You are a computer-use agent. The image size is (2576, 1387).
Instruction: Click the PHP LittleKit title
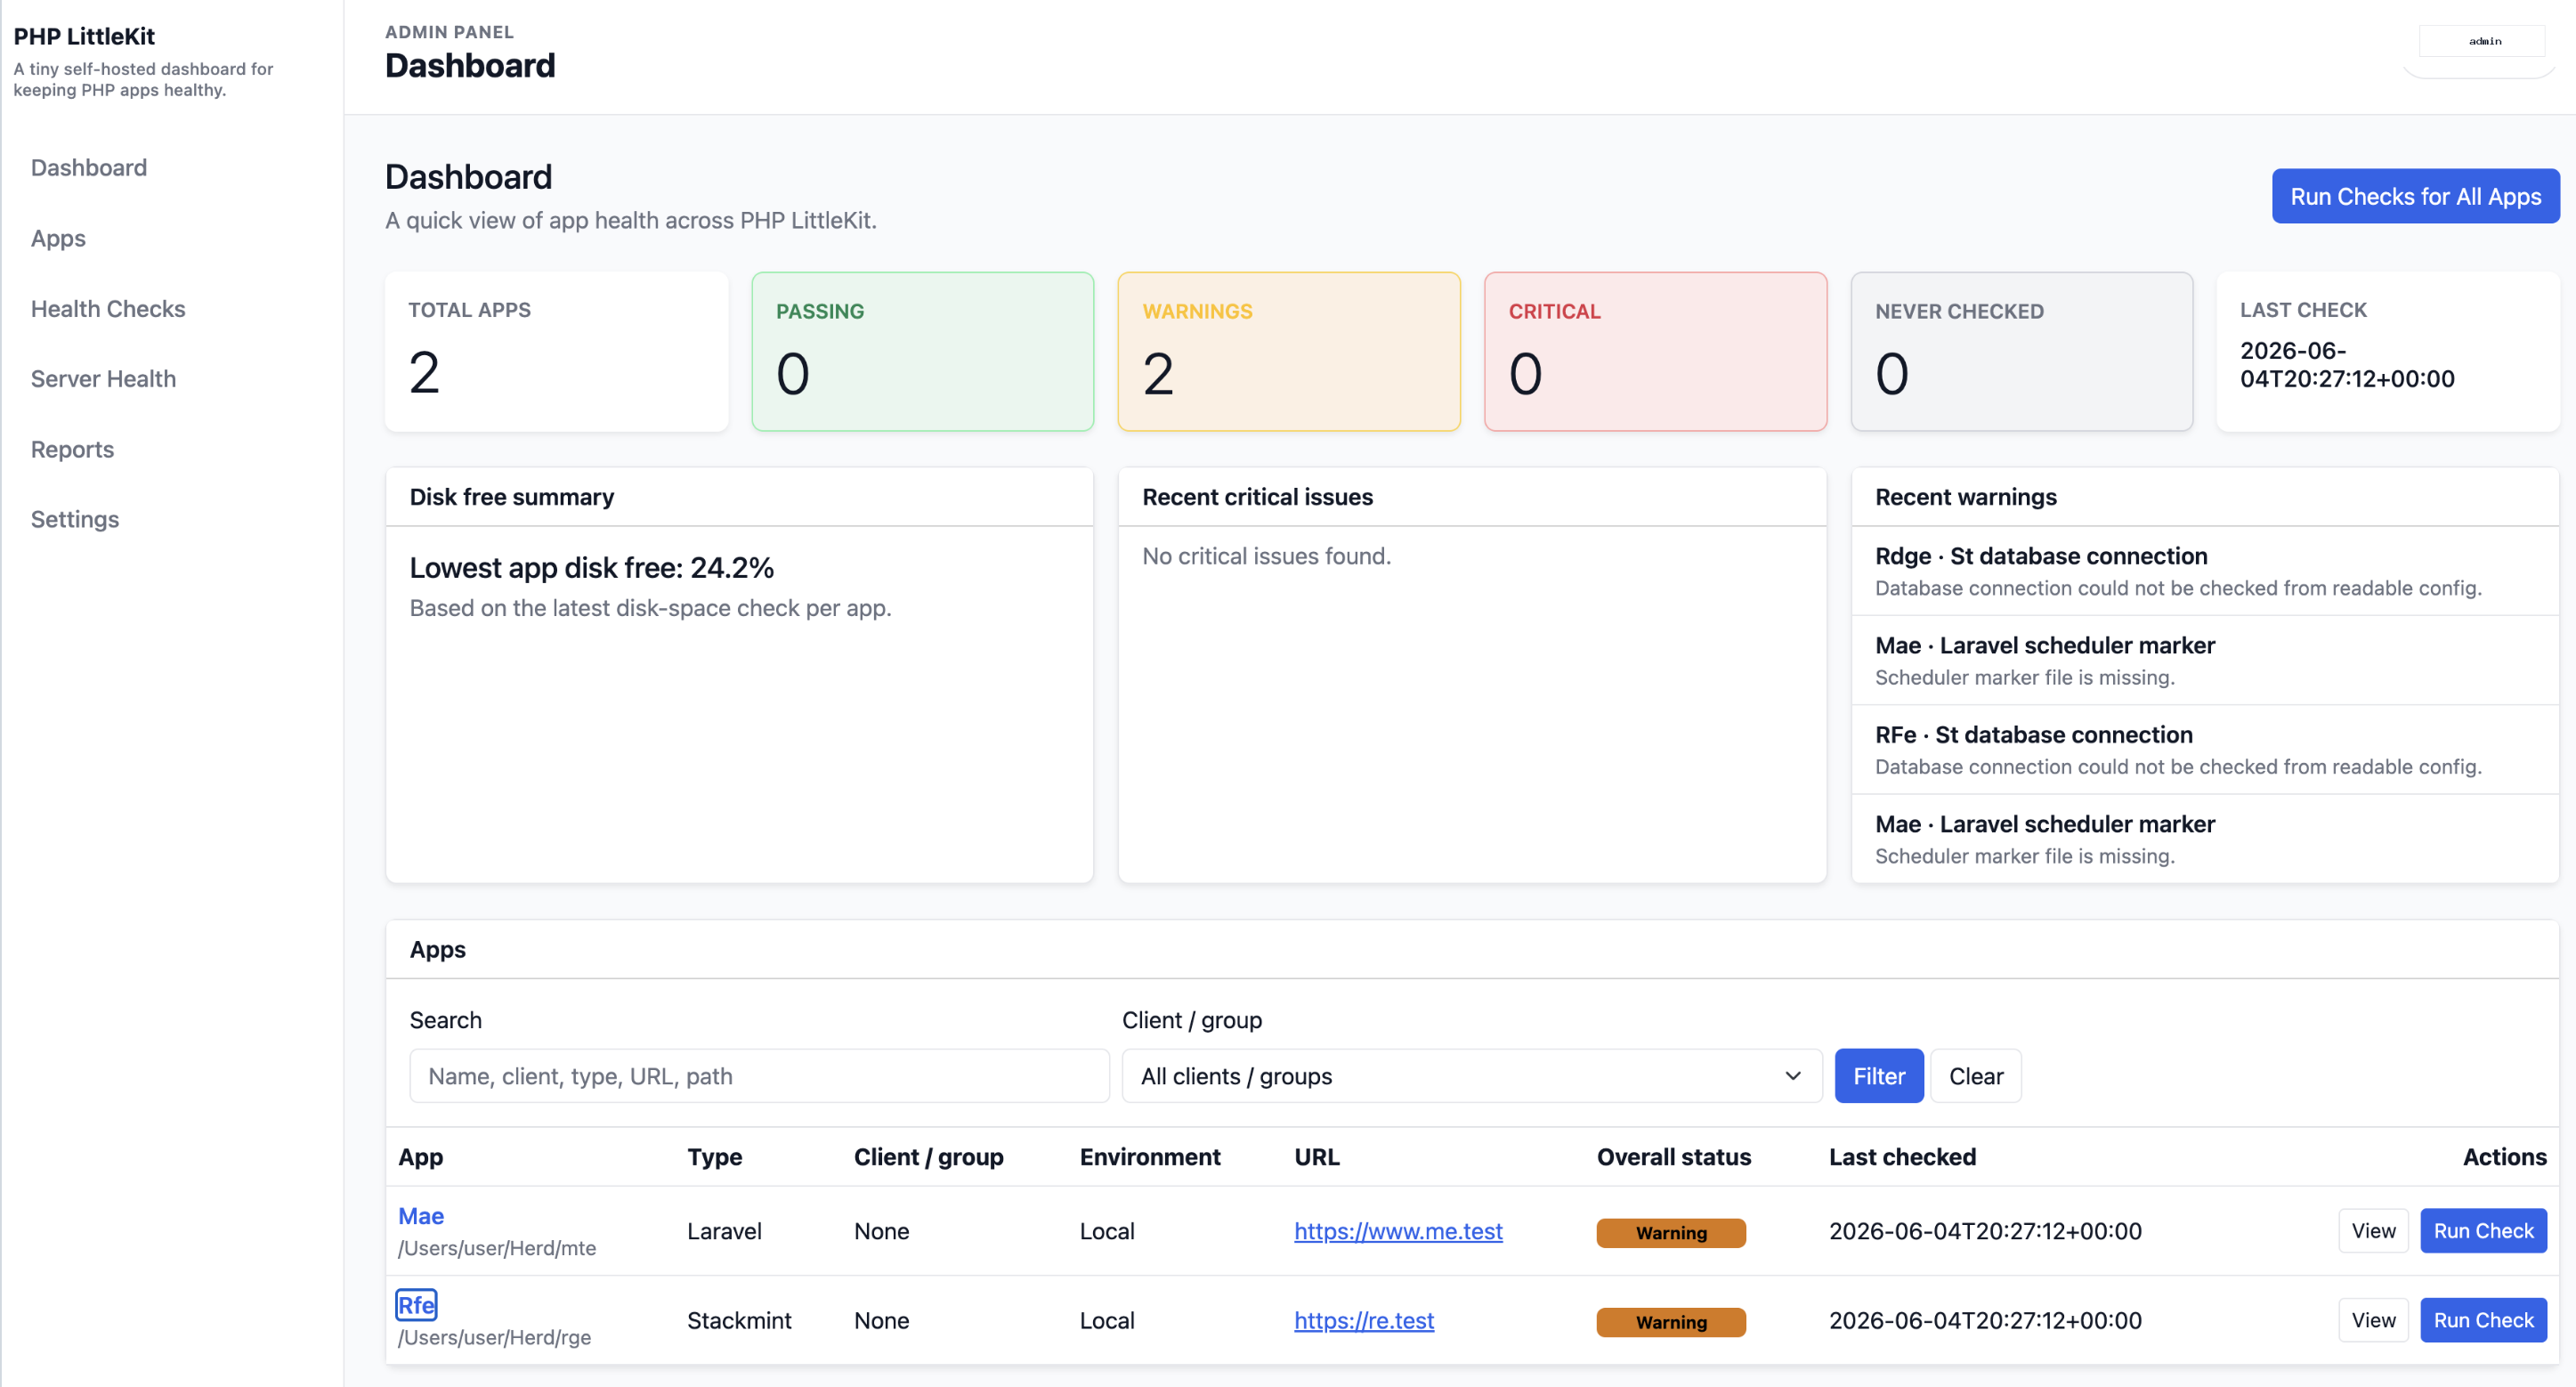click(84, 36)
